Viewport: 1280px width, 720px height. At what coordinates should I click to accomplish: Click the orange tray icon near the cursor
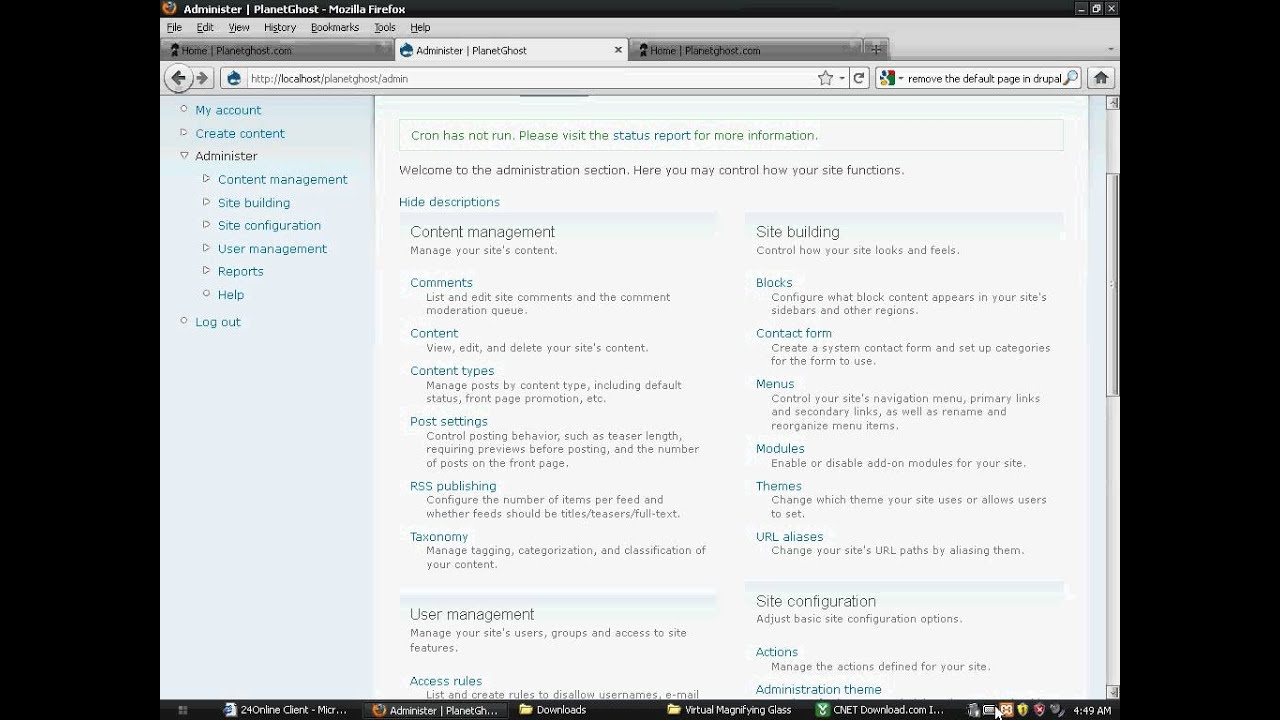point(1006,710)
